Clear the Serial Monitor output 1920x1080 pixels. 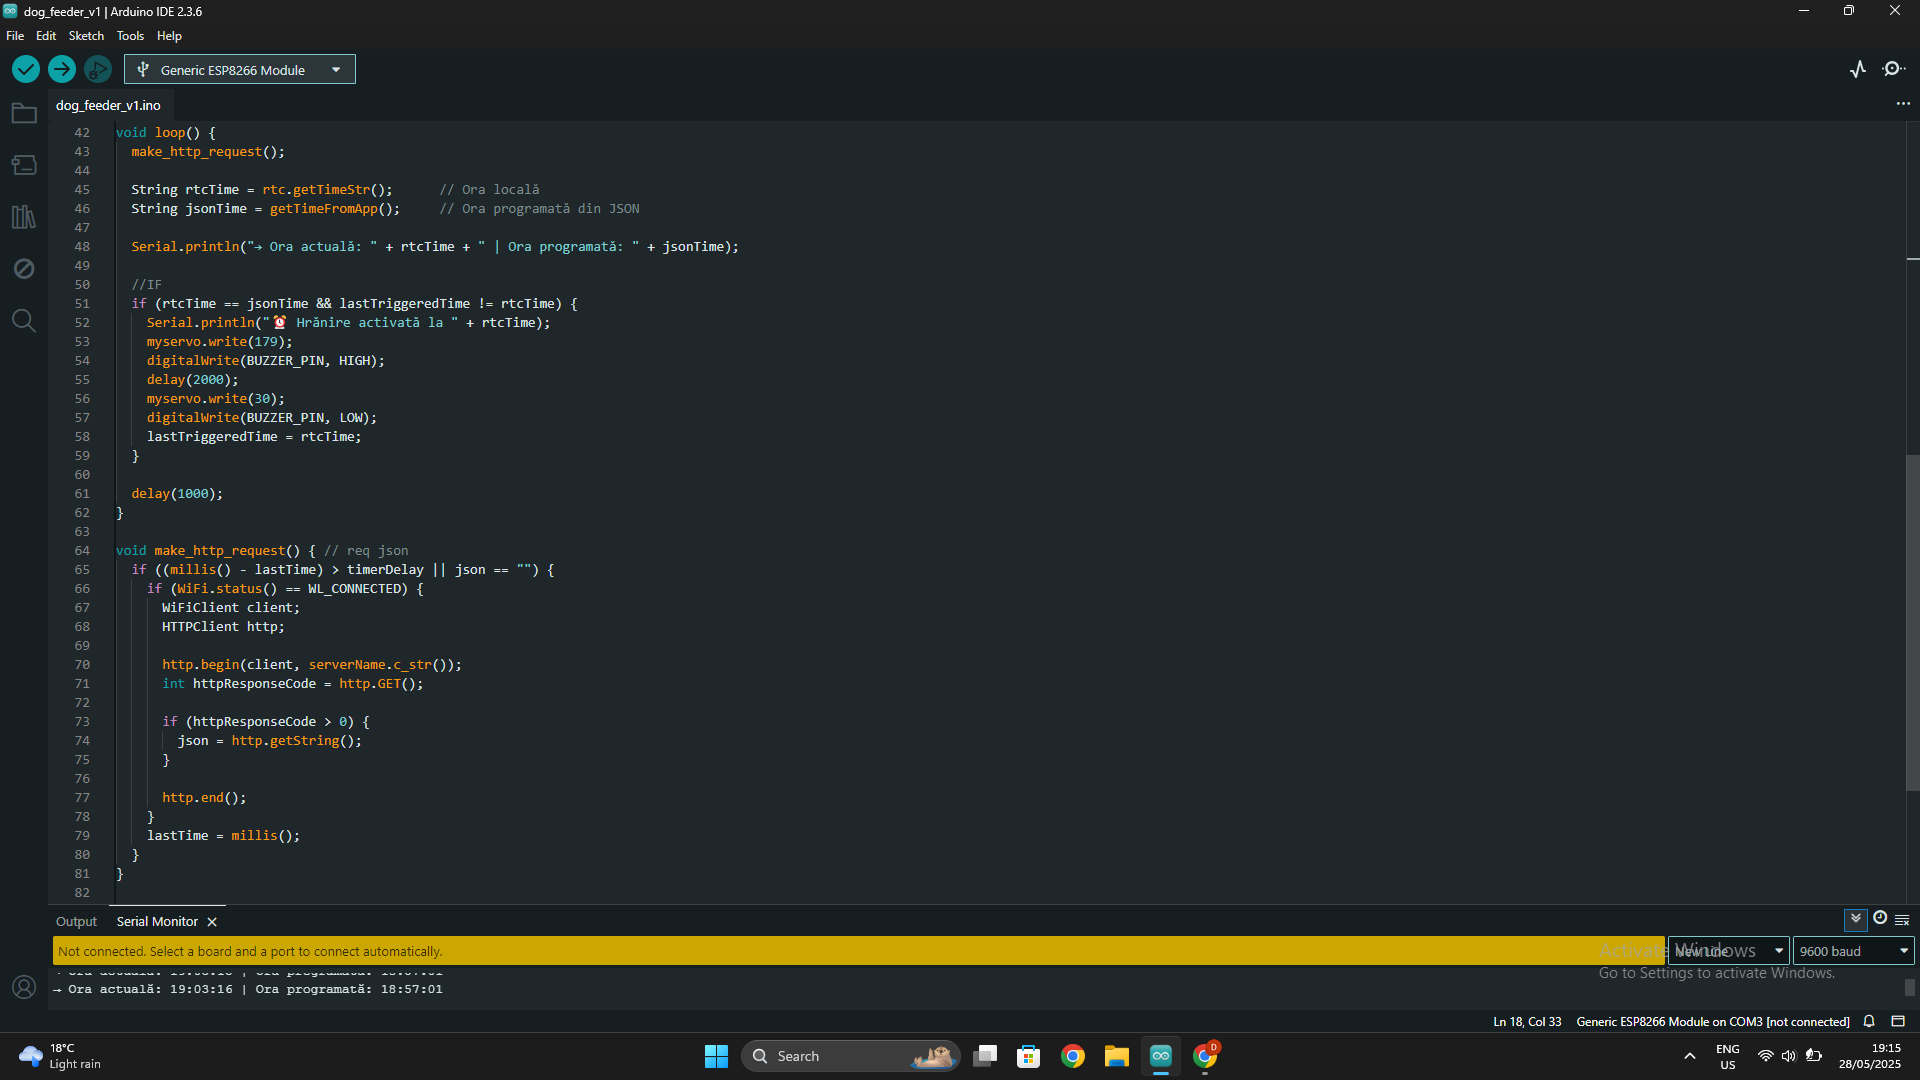coord(1902,919)
